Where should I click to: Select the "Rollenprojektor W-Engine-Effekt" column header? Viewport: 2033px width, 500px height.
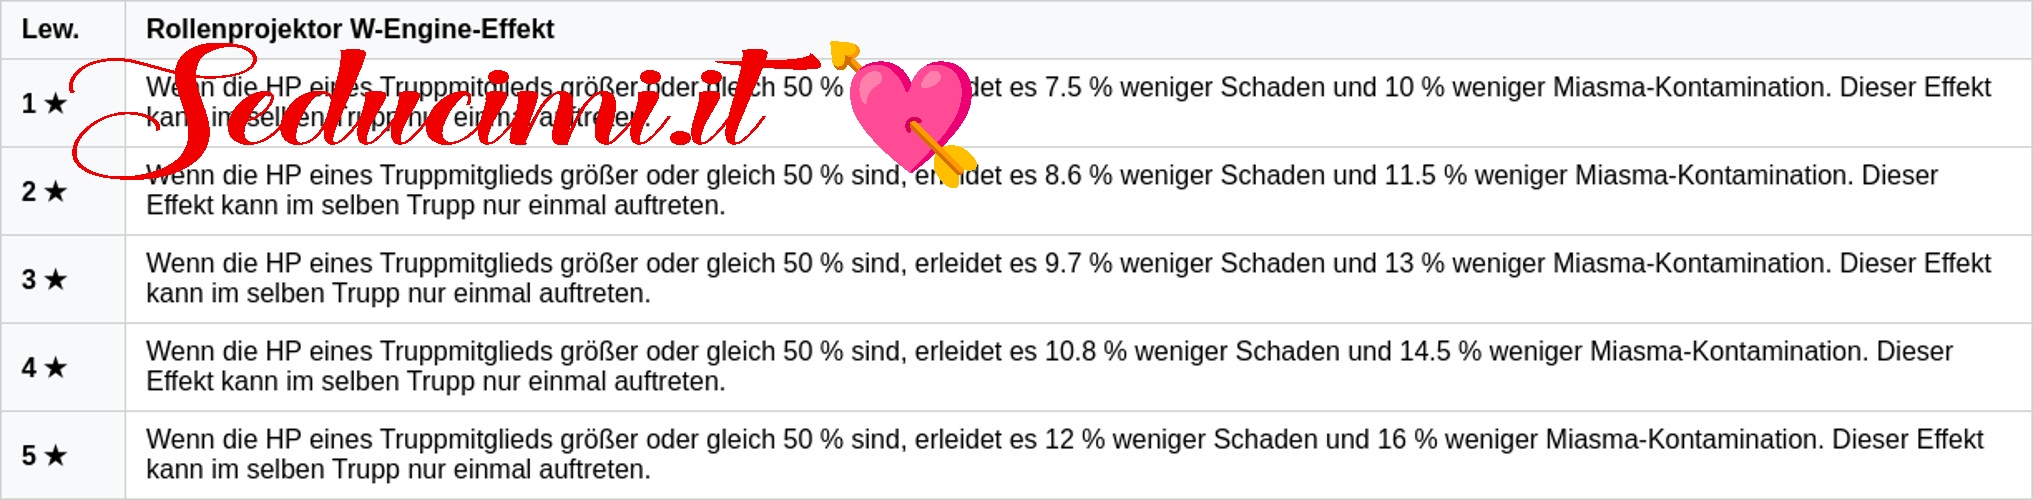(x=350, y=29)
